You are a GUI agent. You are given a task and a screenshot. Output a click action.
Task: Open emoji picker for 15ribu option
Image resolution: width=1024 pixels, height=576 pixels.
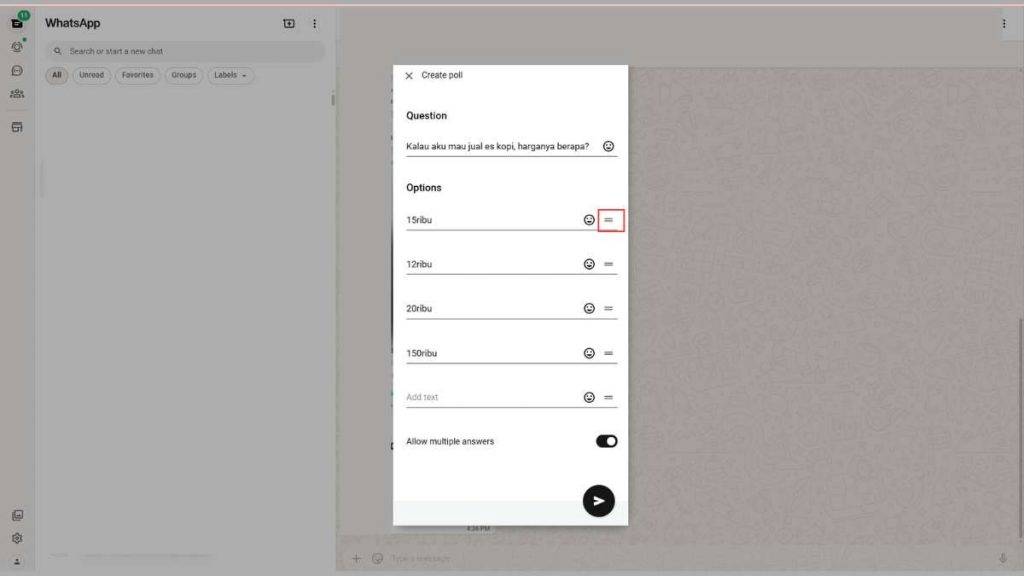click(589, 220)
